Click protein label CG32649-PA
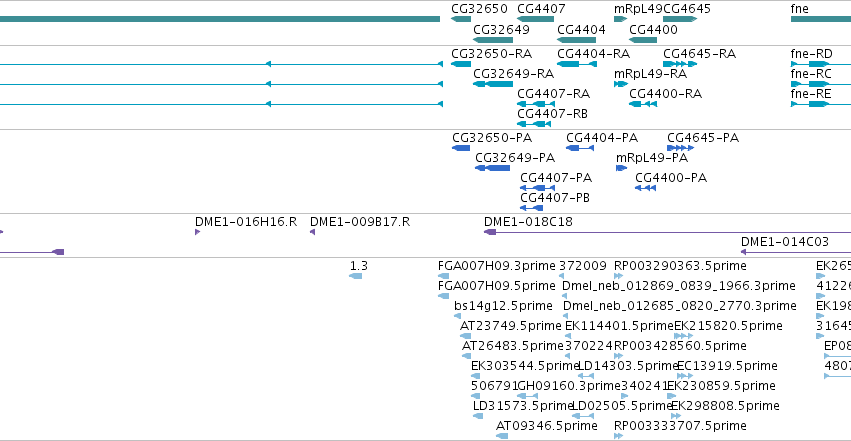The width and height of the screenshot is (851, 441). coord(515,158)
